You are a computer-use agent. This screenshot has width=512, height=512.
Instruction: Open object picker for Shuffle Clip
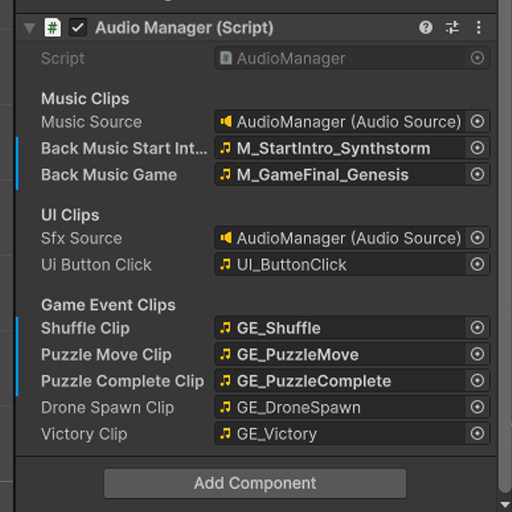477,328
